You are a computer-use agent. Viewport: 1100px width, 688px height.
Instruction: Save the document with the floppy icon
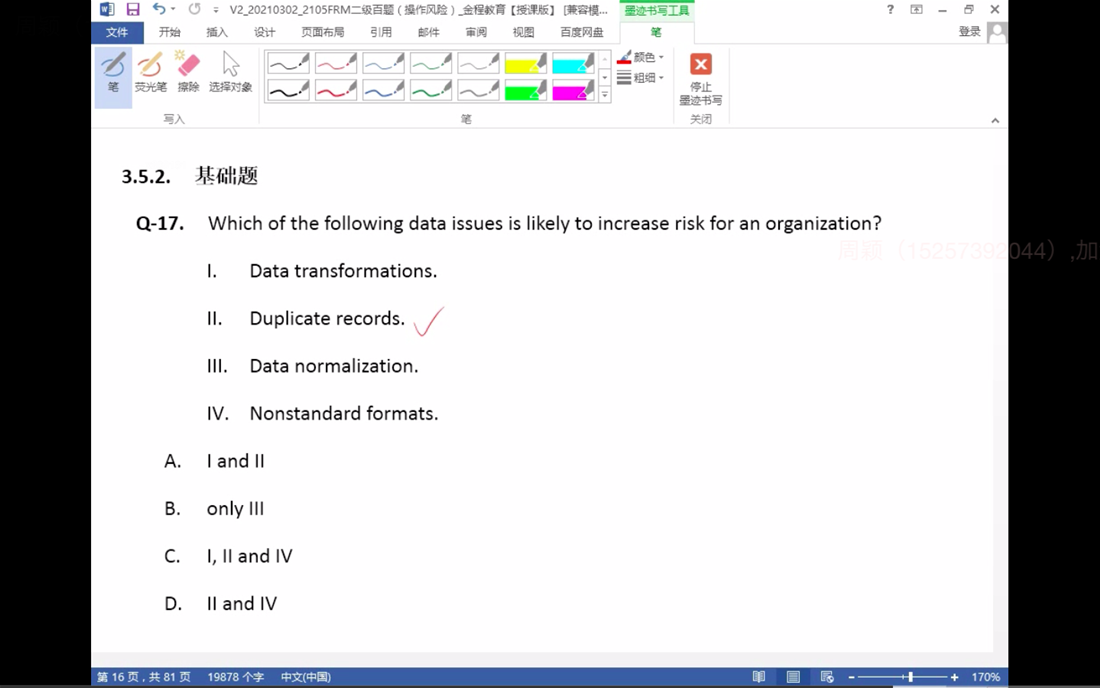pyautogui.click(x=133, y=9)
